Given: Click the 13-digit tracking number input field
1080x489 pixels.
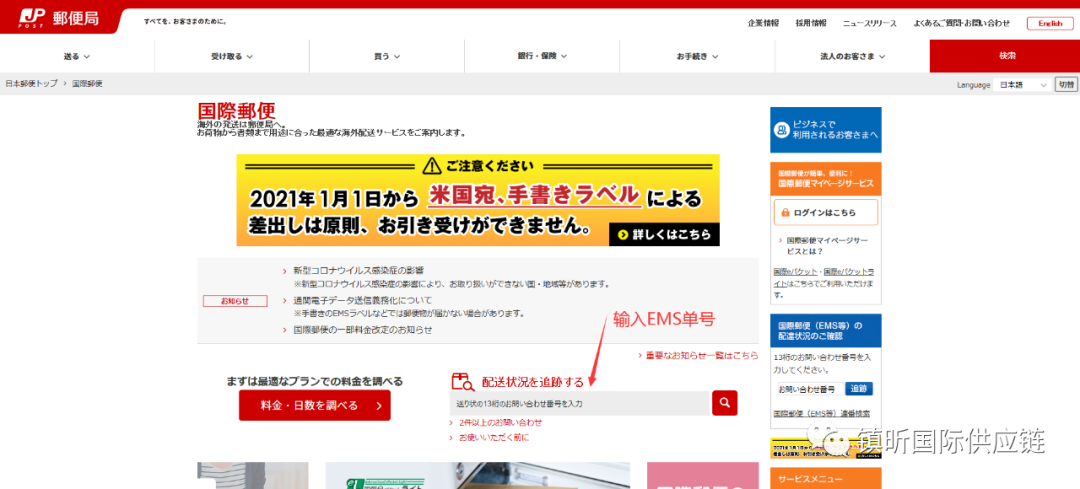Looking at the screenshot, I should click(579, 404).
